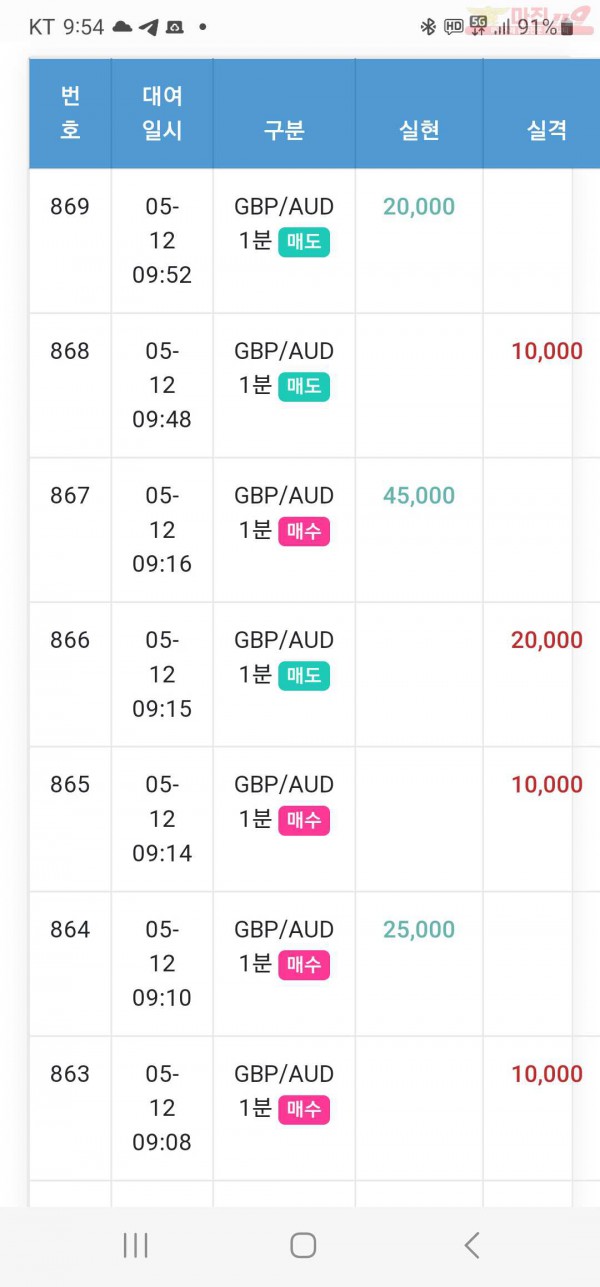The image size is (600, 1287).
Task: Tap battery indicator showing 91%
Action: [545, 27]
